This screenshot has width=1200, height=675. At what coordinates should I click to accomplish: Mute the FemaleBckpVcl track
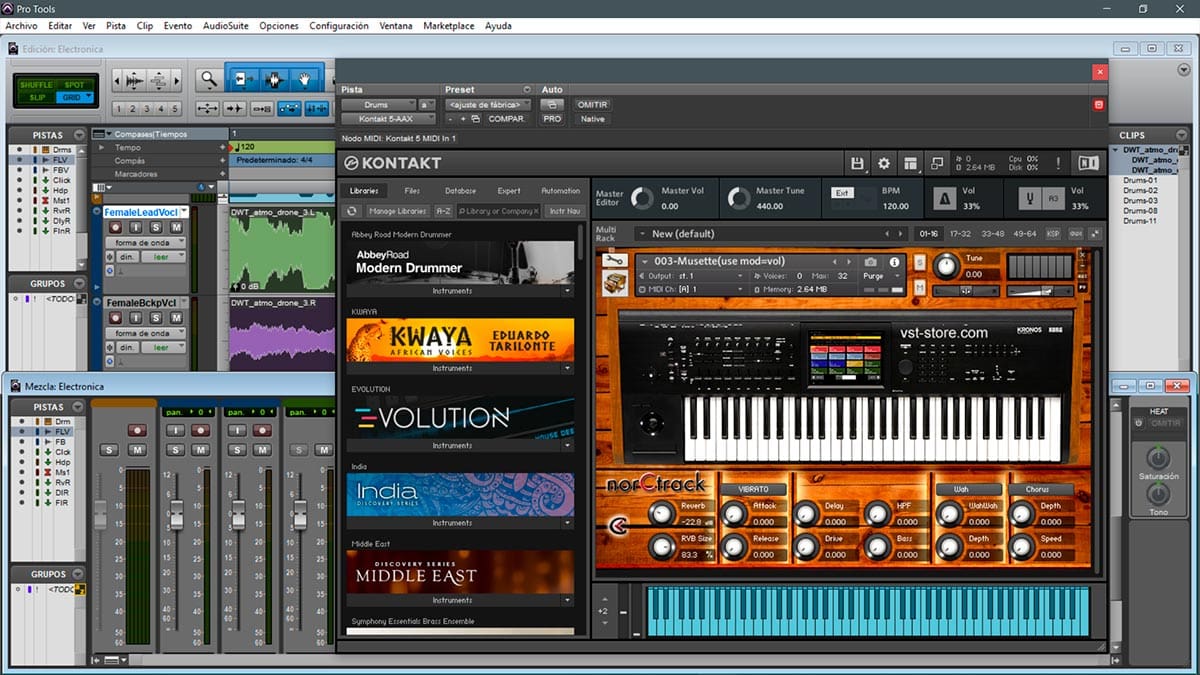[176, 318]
